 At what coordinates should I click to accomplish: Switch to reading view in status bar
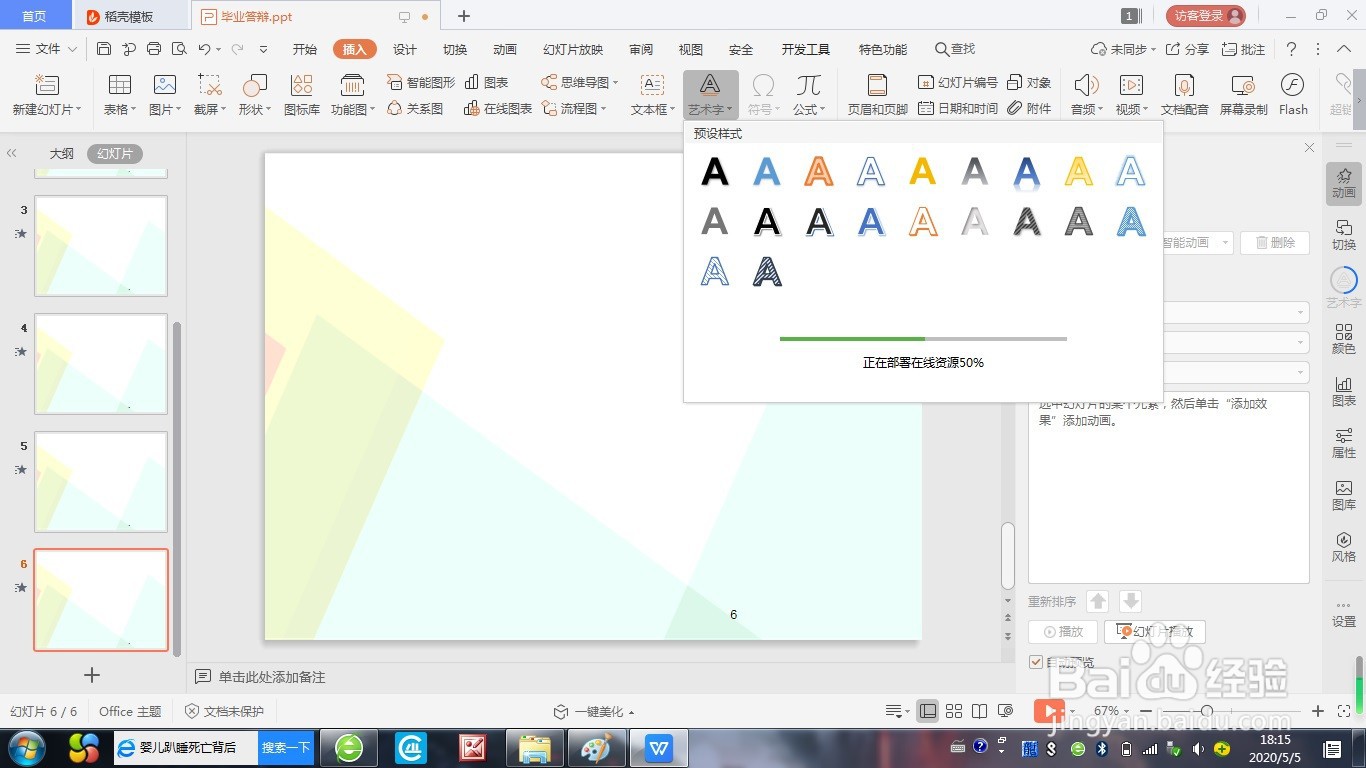(x=980, y=711)
